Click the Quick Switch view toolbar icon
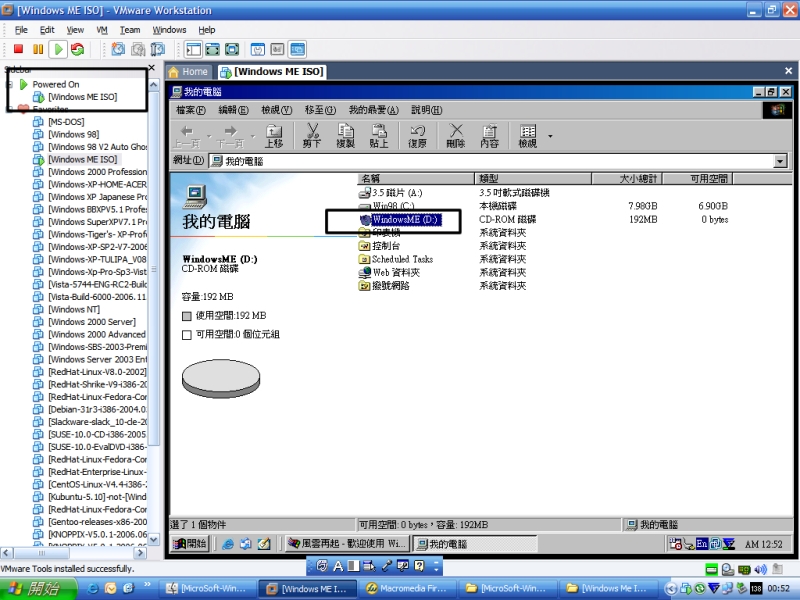 [212, 49]
